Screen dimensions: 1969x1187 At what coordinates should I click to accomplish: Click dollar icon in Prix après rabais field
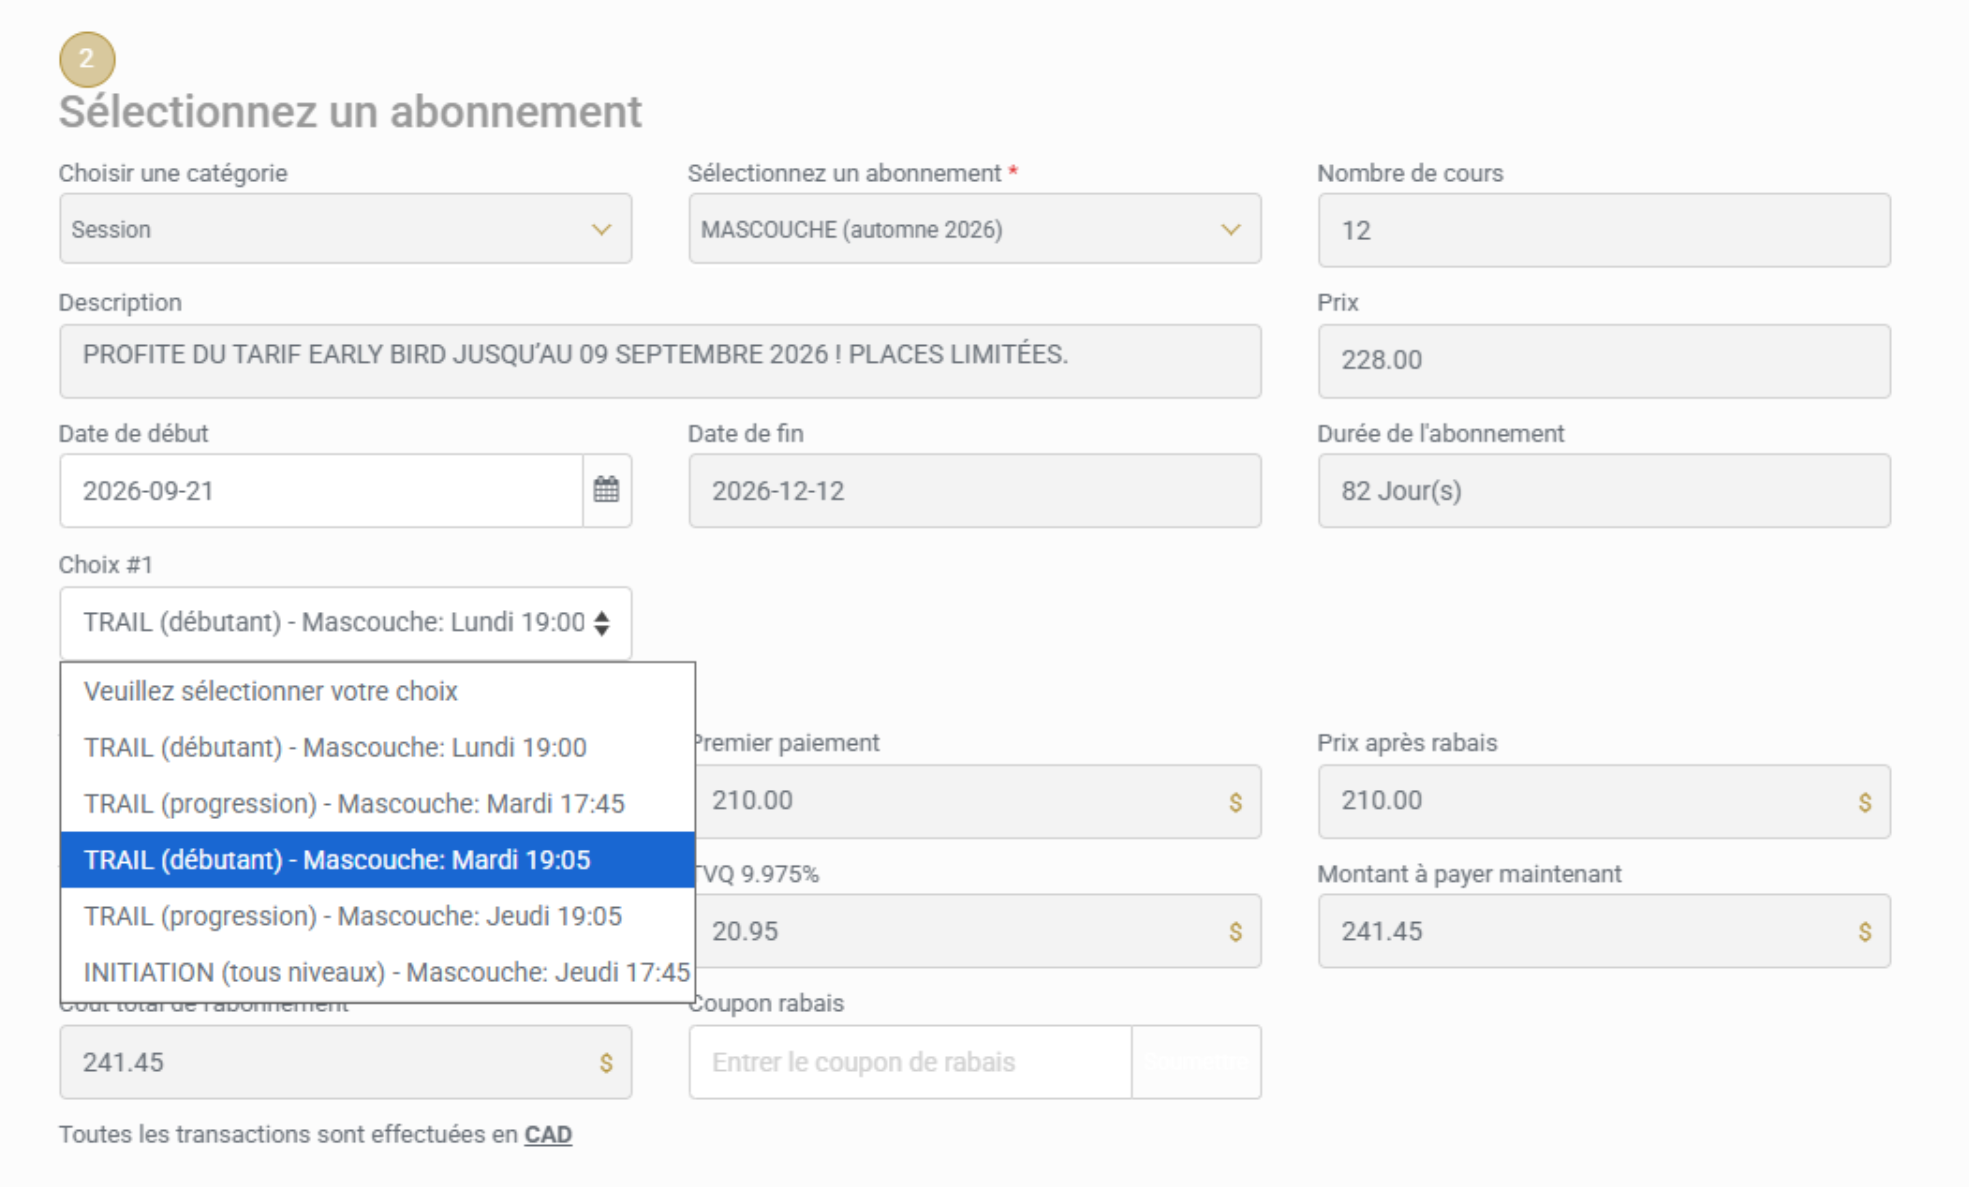click(1864, 802)
